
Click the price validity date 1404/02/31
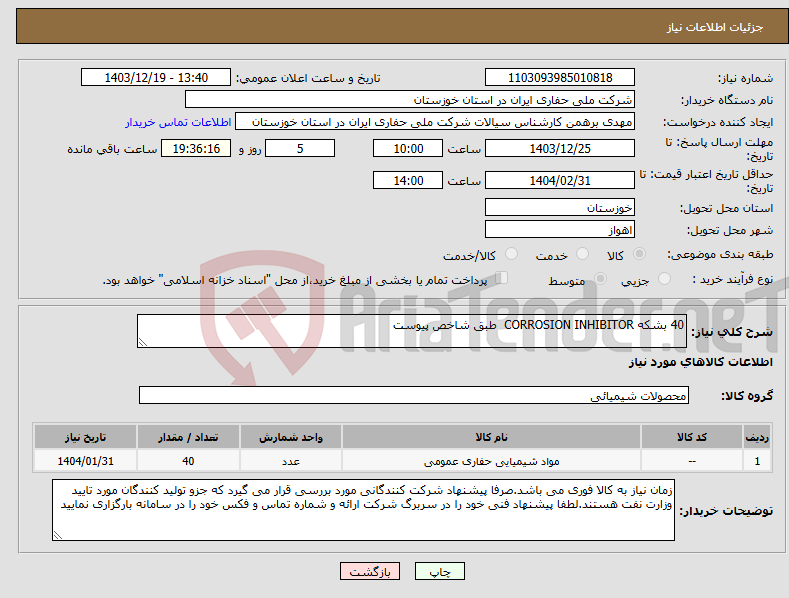(560, 180)
